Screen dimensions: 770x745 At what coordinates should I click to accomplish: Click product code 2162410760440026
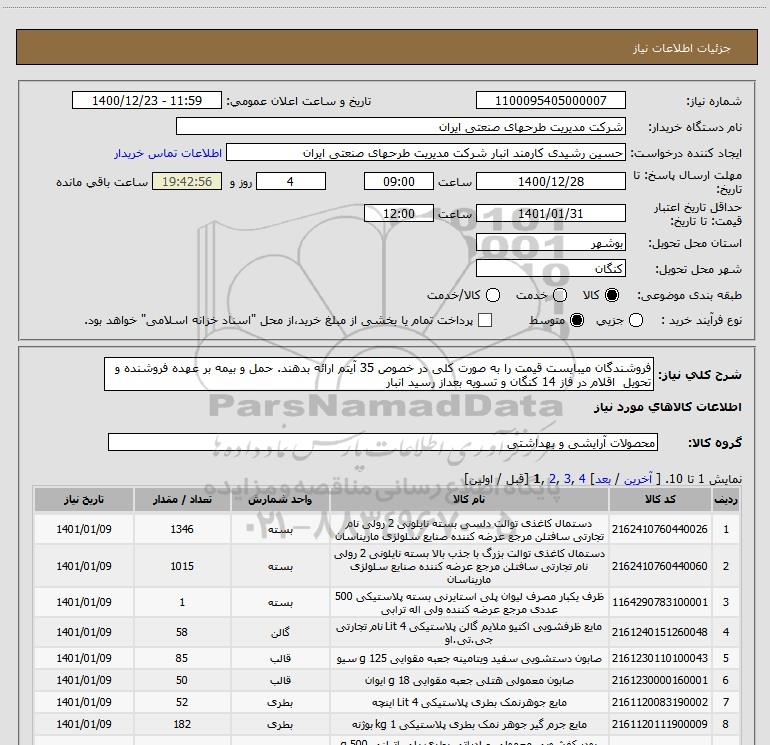(x=660, y=529)
